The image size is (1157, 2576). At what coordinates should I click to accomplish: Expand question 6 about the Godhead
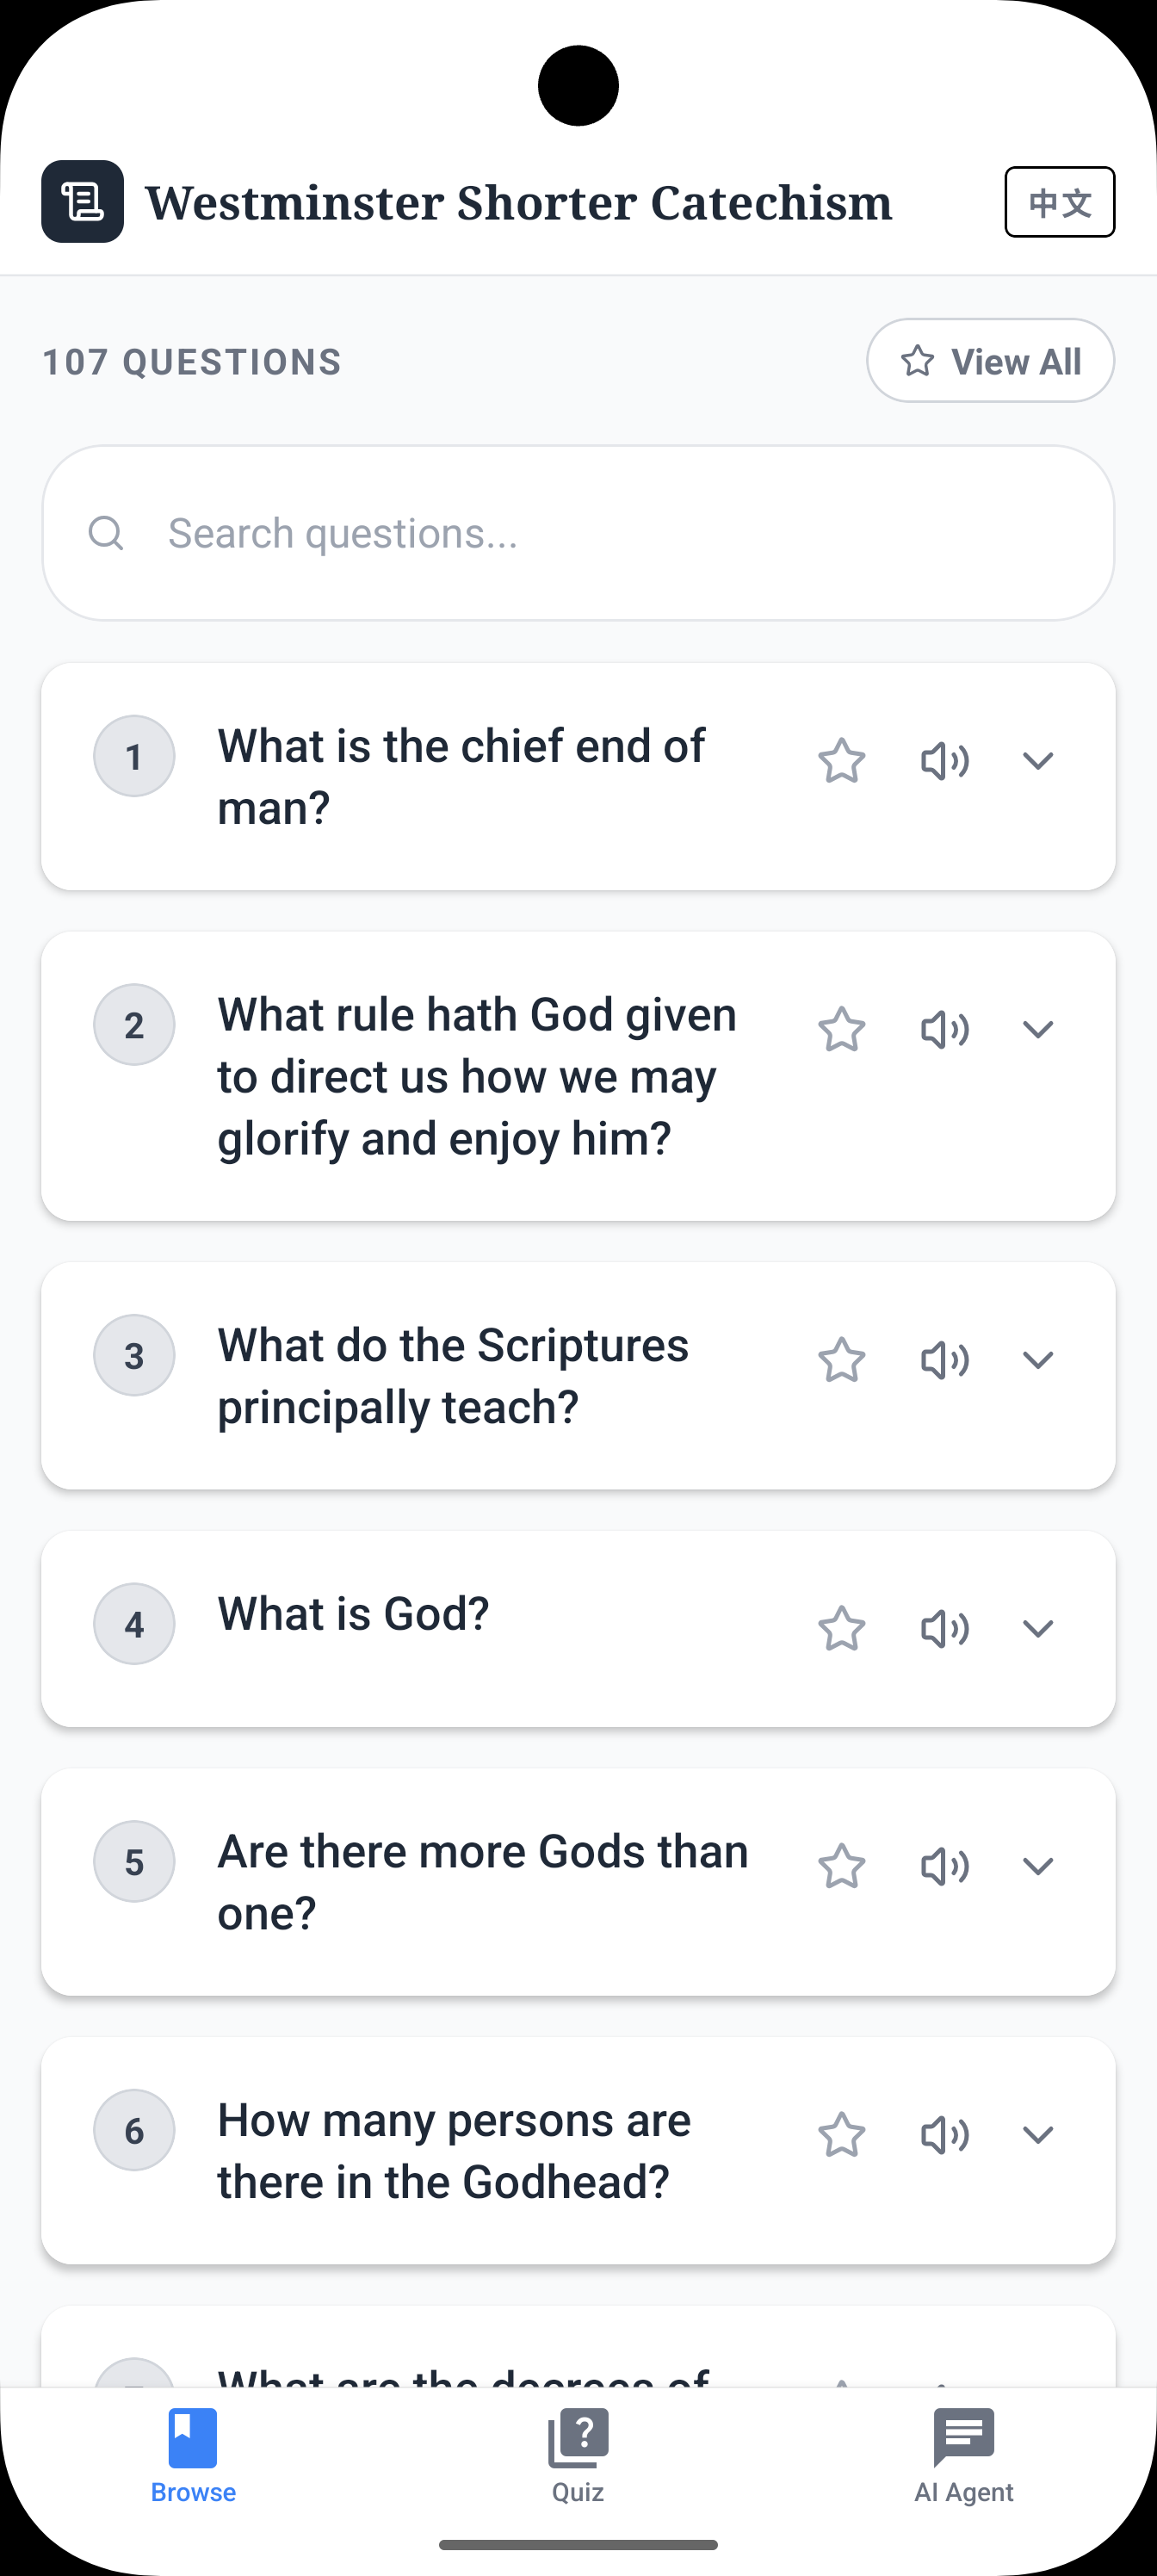point(1038,2135)
